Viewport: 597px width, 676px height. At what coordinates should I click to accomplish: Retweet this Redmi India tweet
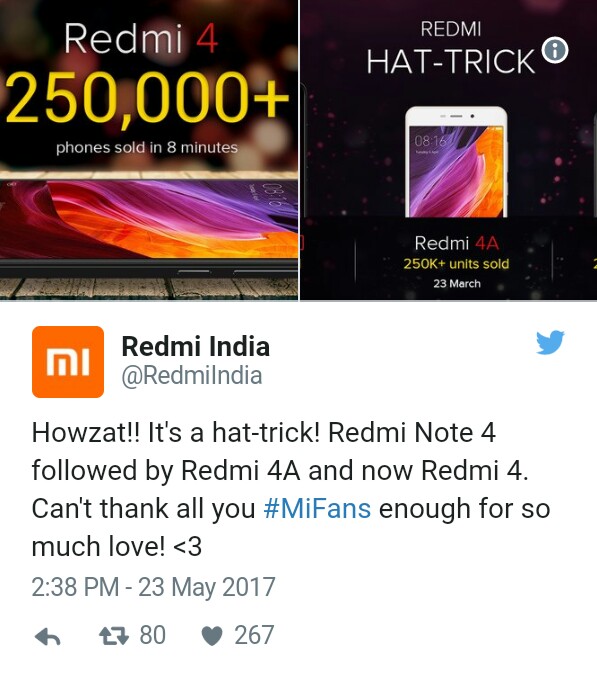tap(114, 636)
